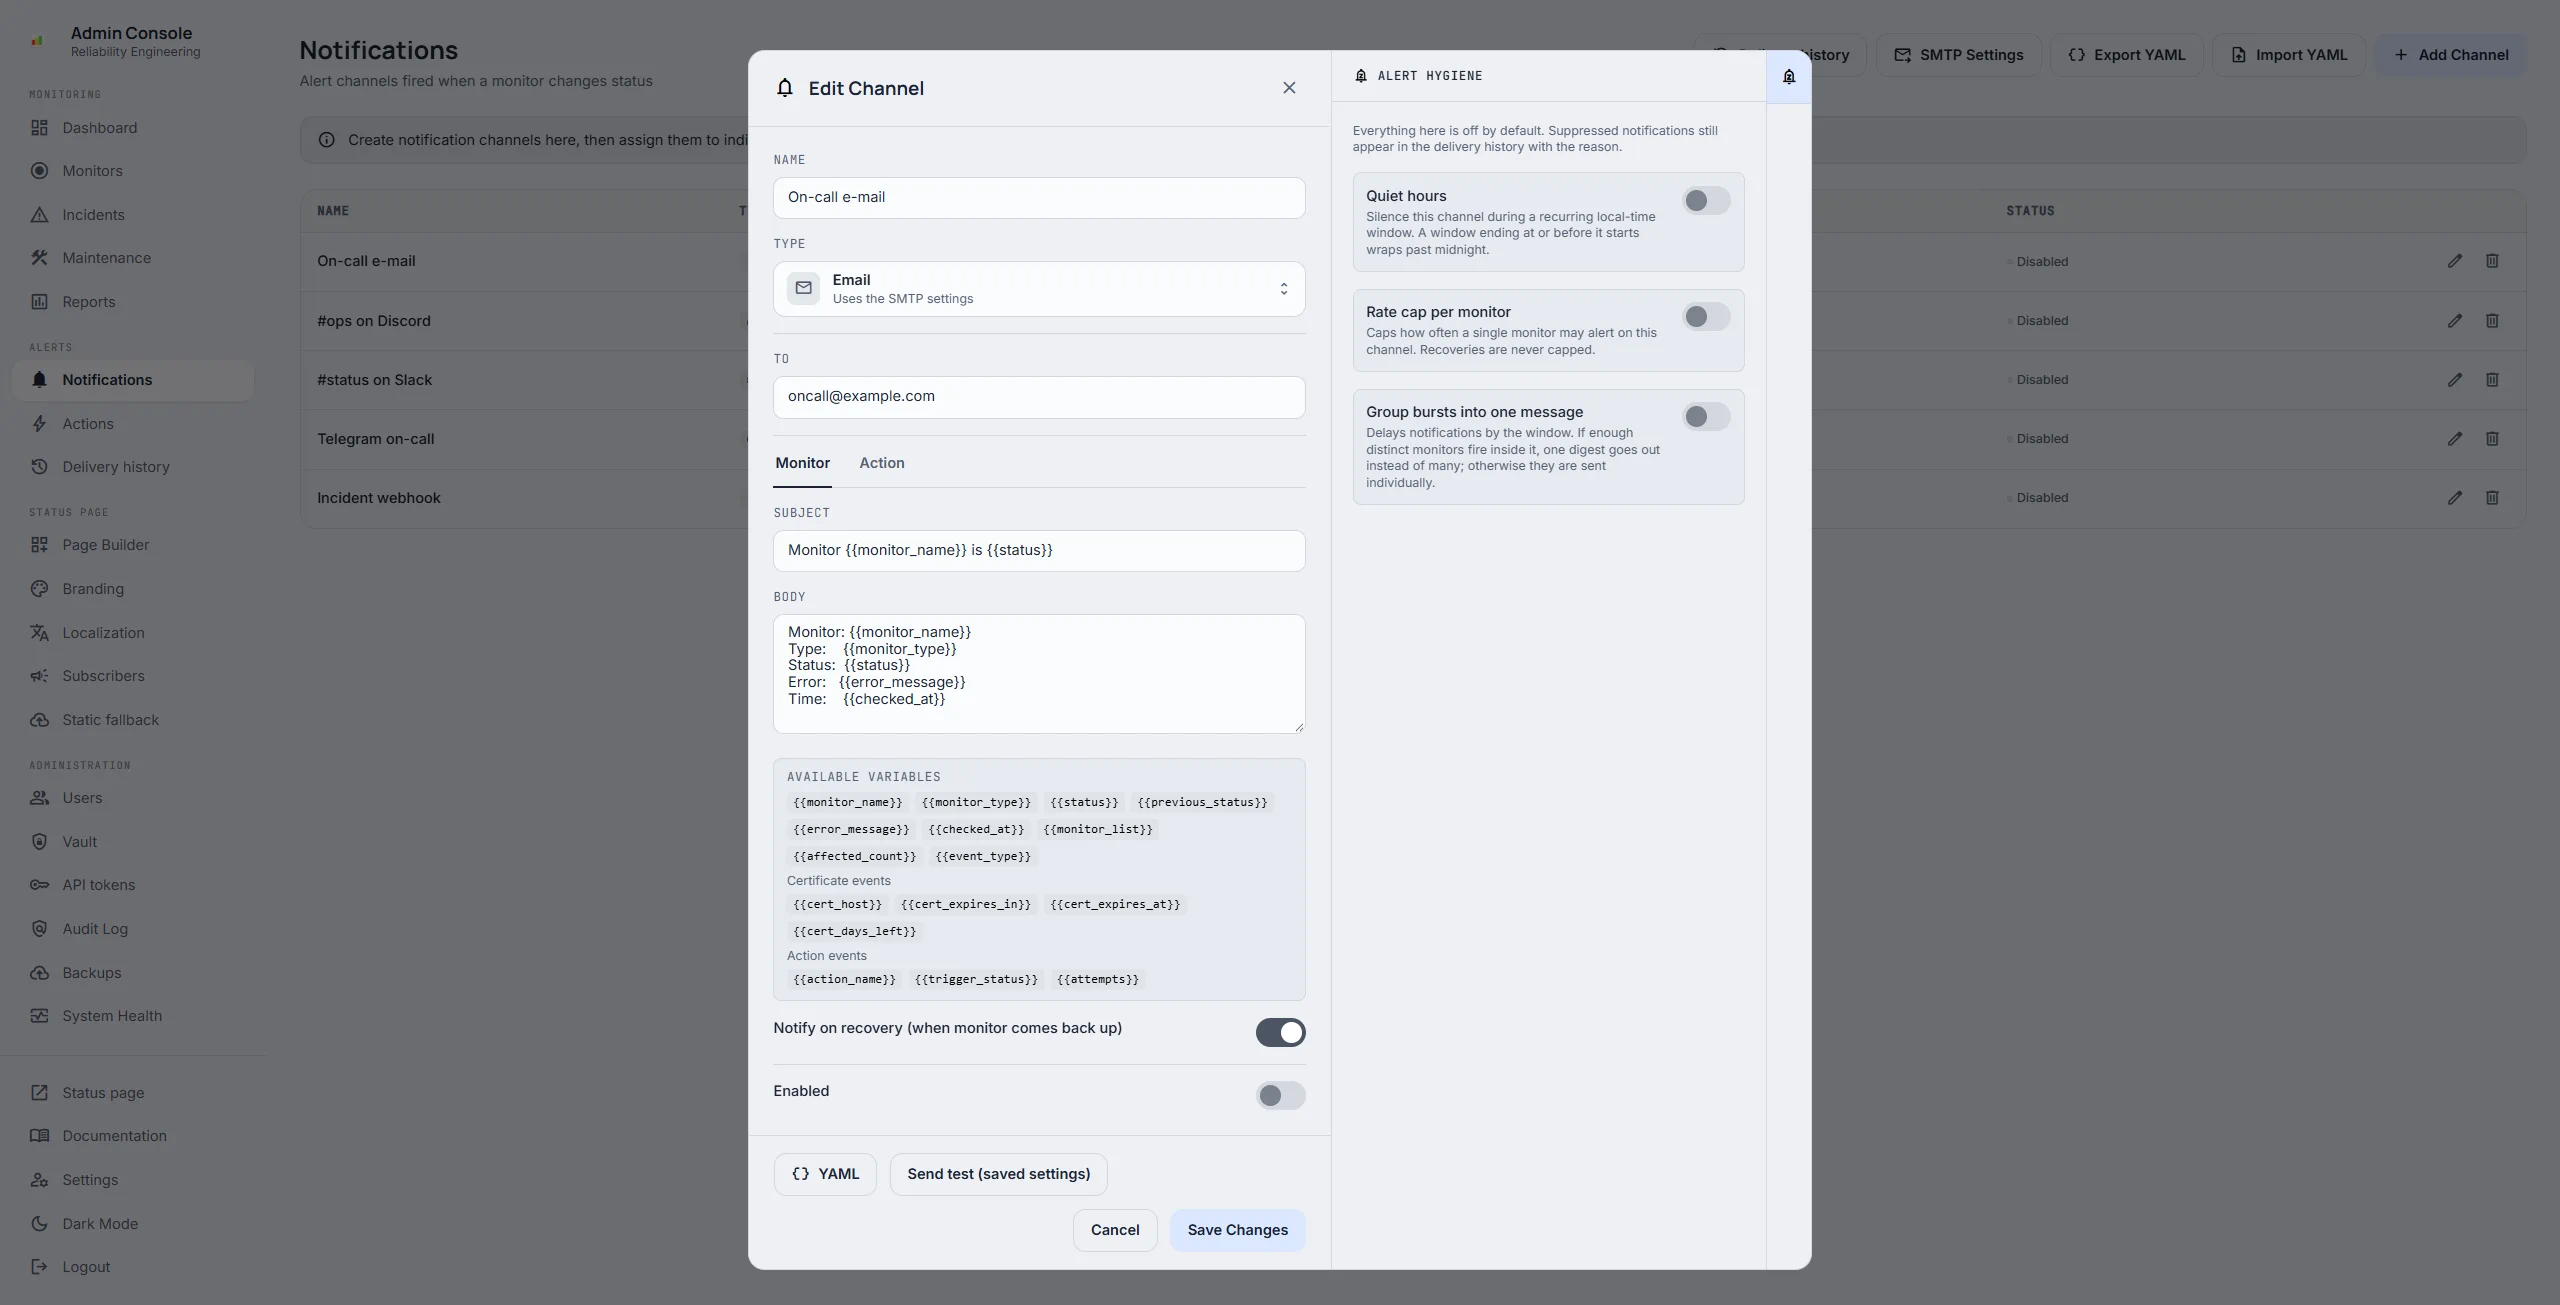This screenshot has height=1305, width=2560.
Task: Enable Rate cap per monitor toggle
Action: point(1706,317)
